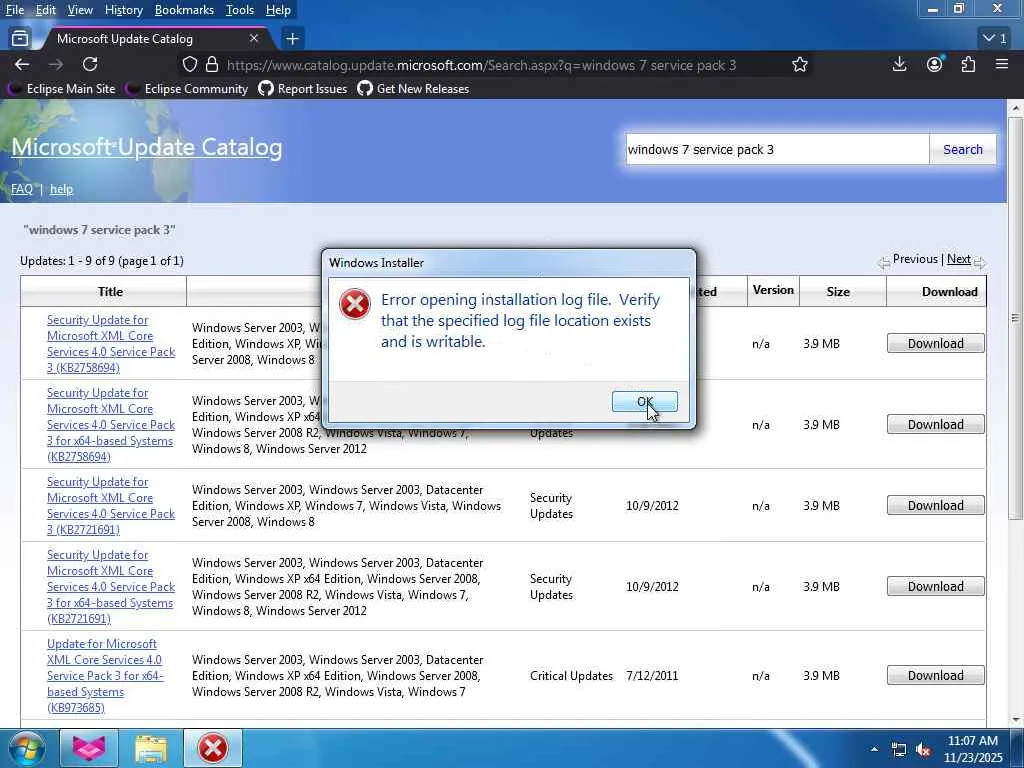Viewport: 1024px width, 768px height.
Task: Open the File menu
Action: [x=14, y=10]
